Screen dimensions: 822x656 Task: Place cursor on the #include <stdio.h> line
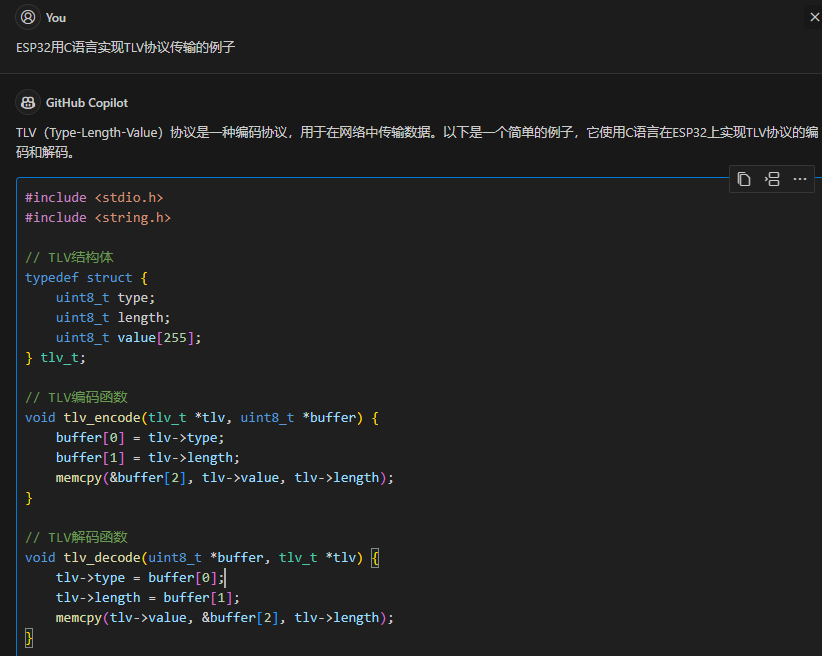coord(94,198)
